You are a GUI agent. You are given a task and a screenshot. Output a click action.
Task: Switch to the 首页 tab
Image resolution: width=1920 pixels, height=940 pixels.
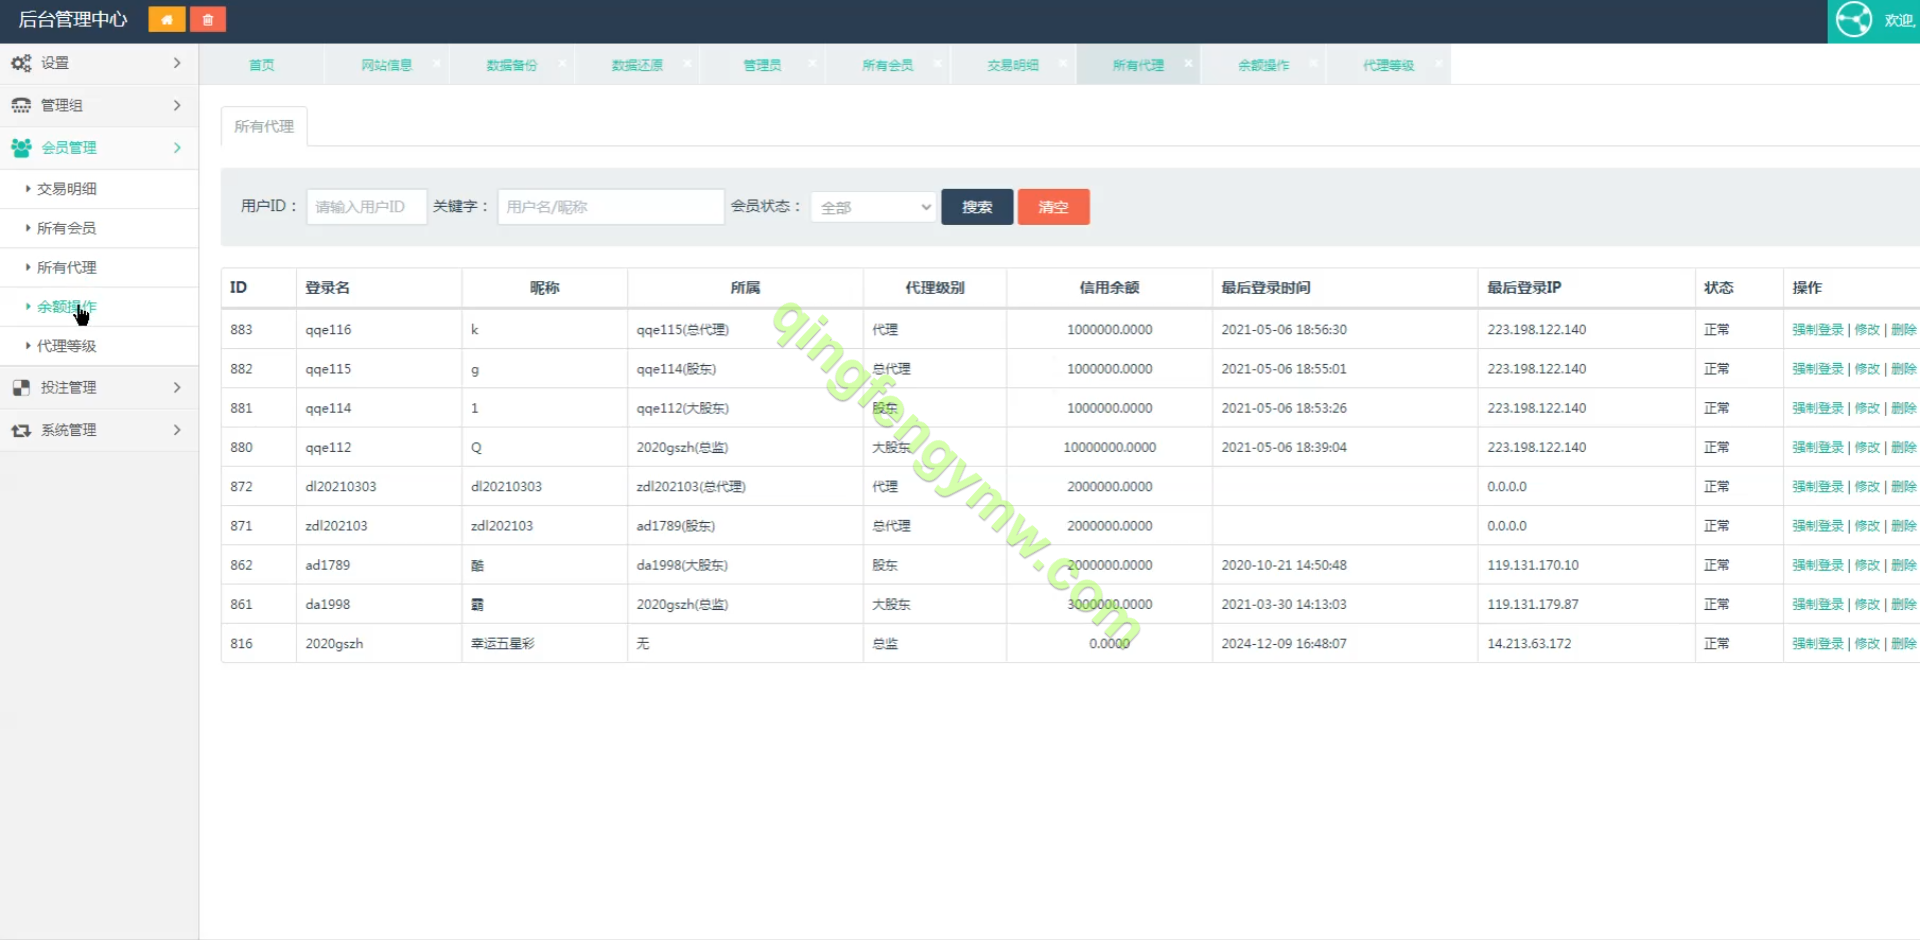(262, 65)
